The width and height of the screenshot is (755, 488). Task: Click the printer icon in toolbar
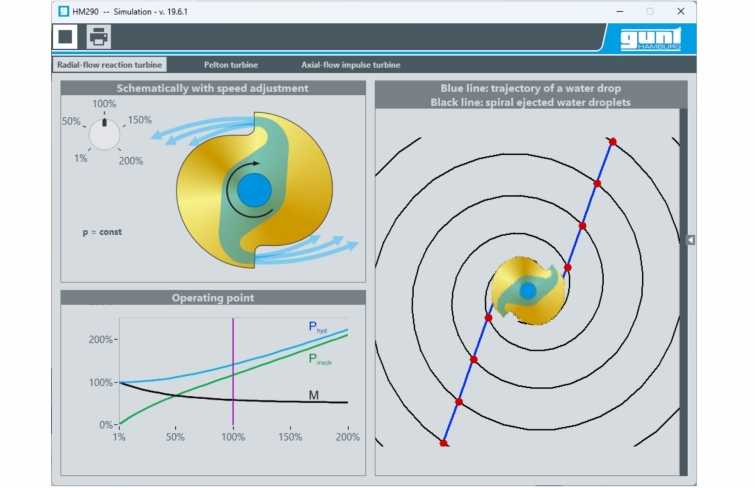point(99,37)
